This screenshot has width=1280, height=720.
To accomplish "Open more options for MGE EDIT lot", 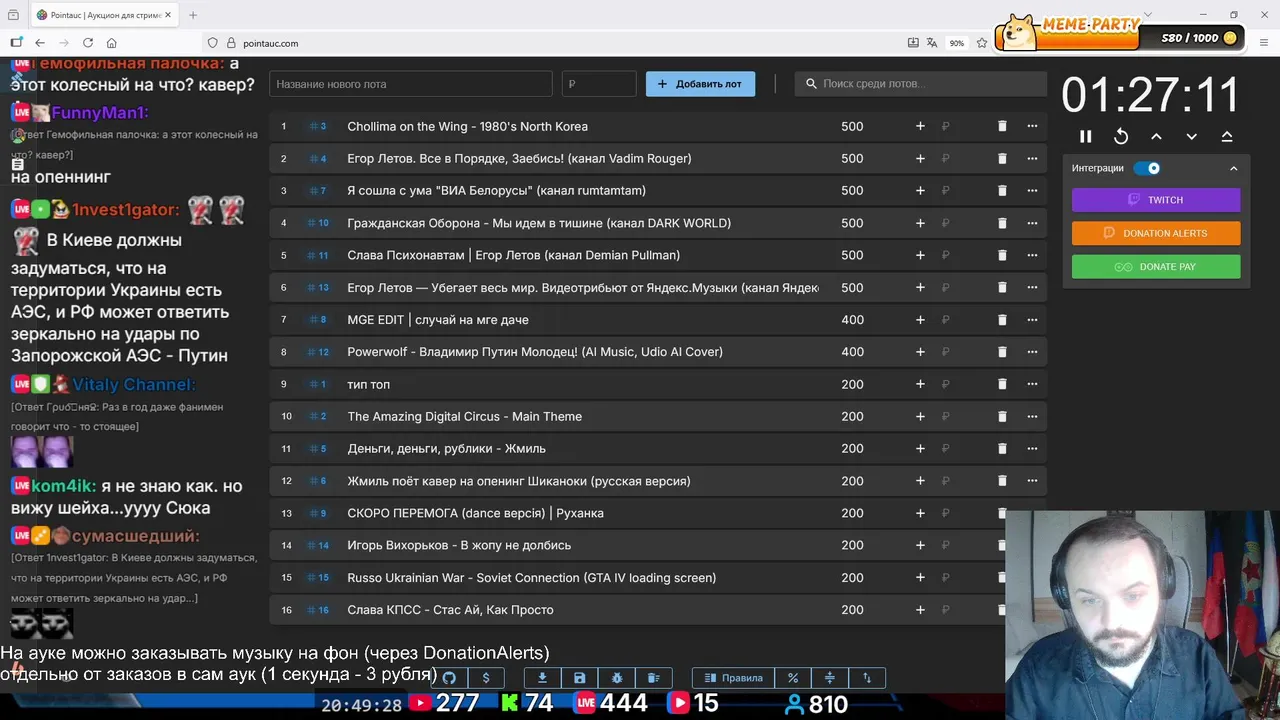I will (x=1032, y=320).
